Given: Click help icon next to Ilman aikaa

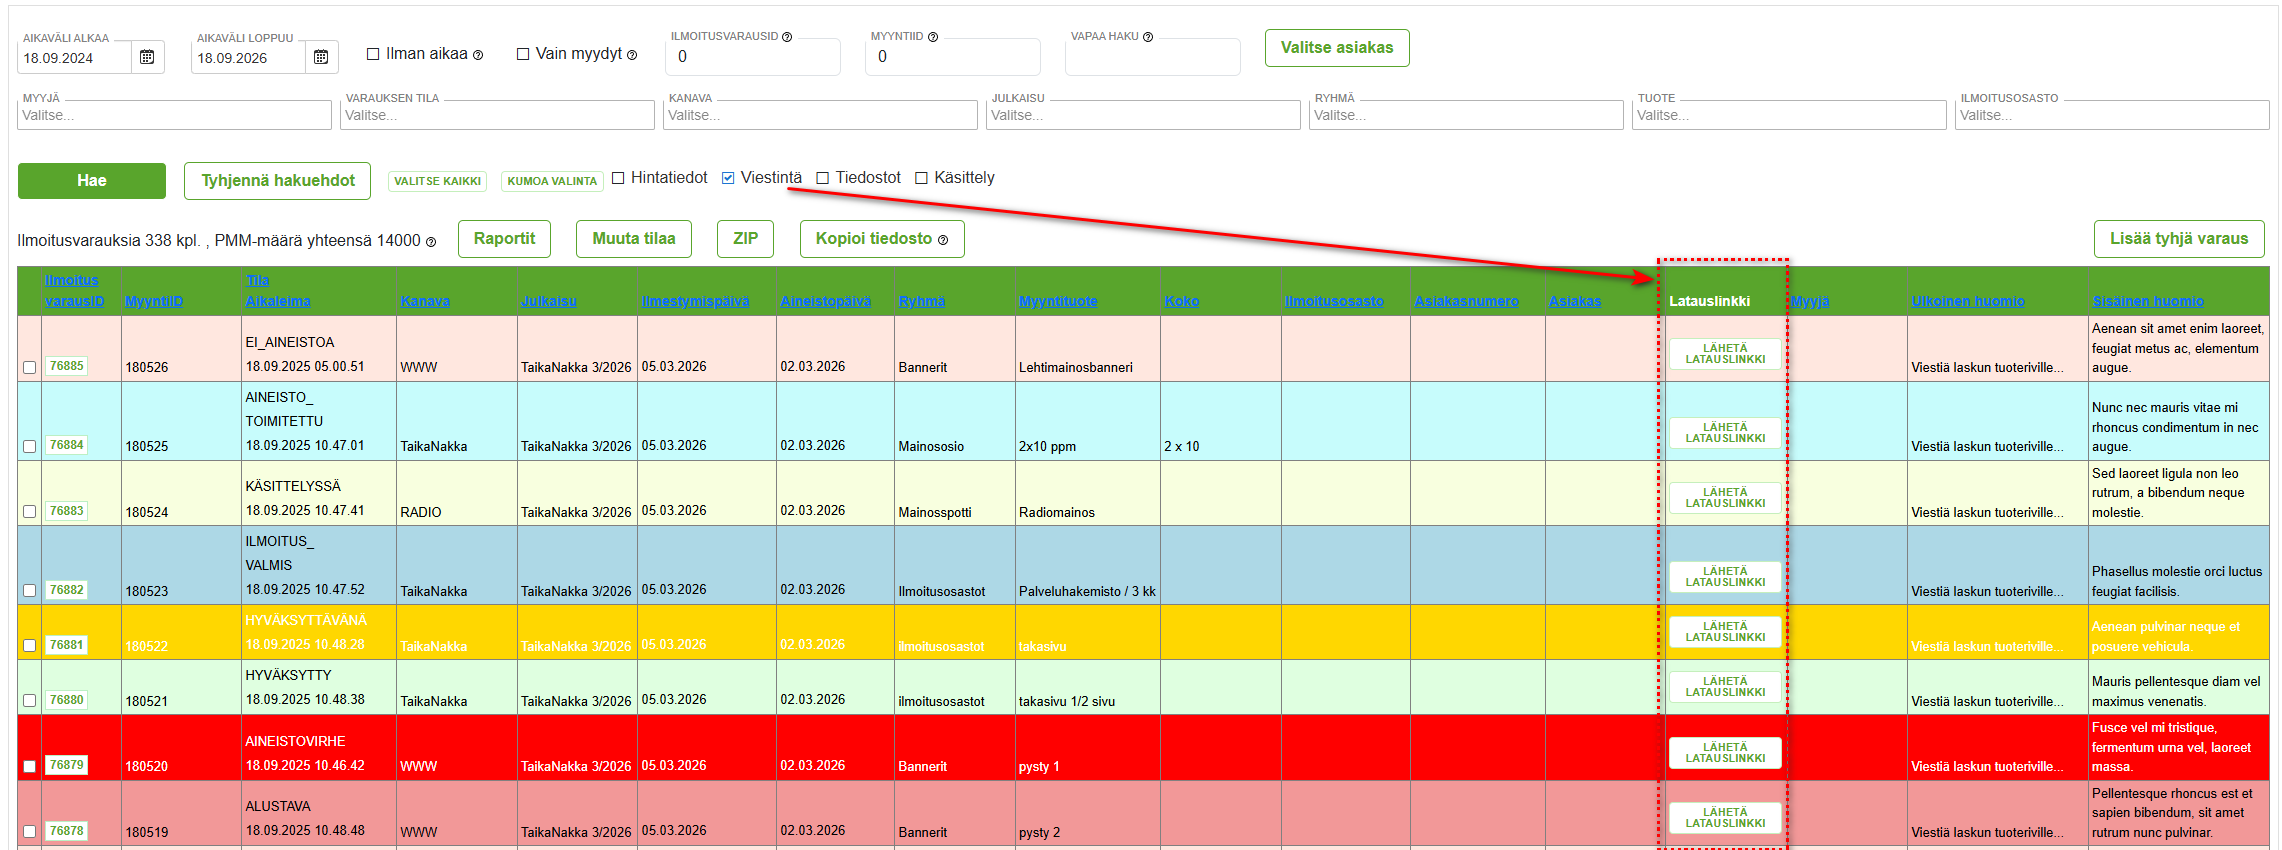Looking at the screenshot, I should 478,55.
